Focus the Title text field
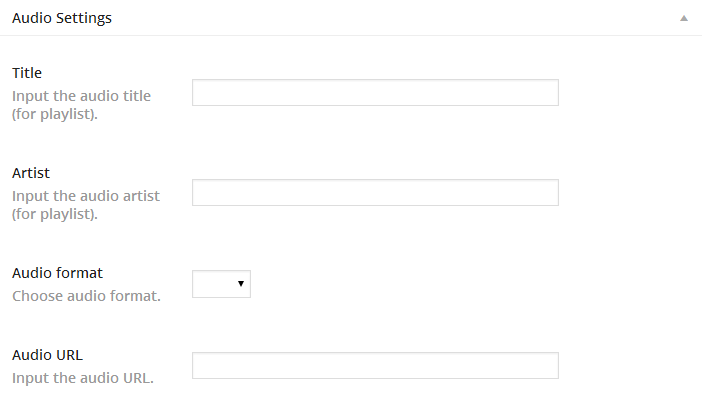 click(375, 93)
